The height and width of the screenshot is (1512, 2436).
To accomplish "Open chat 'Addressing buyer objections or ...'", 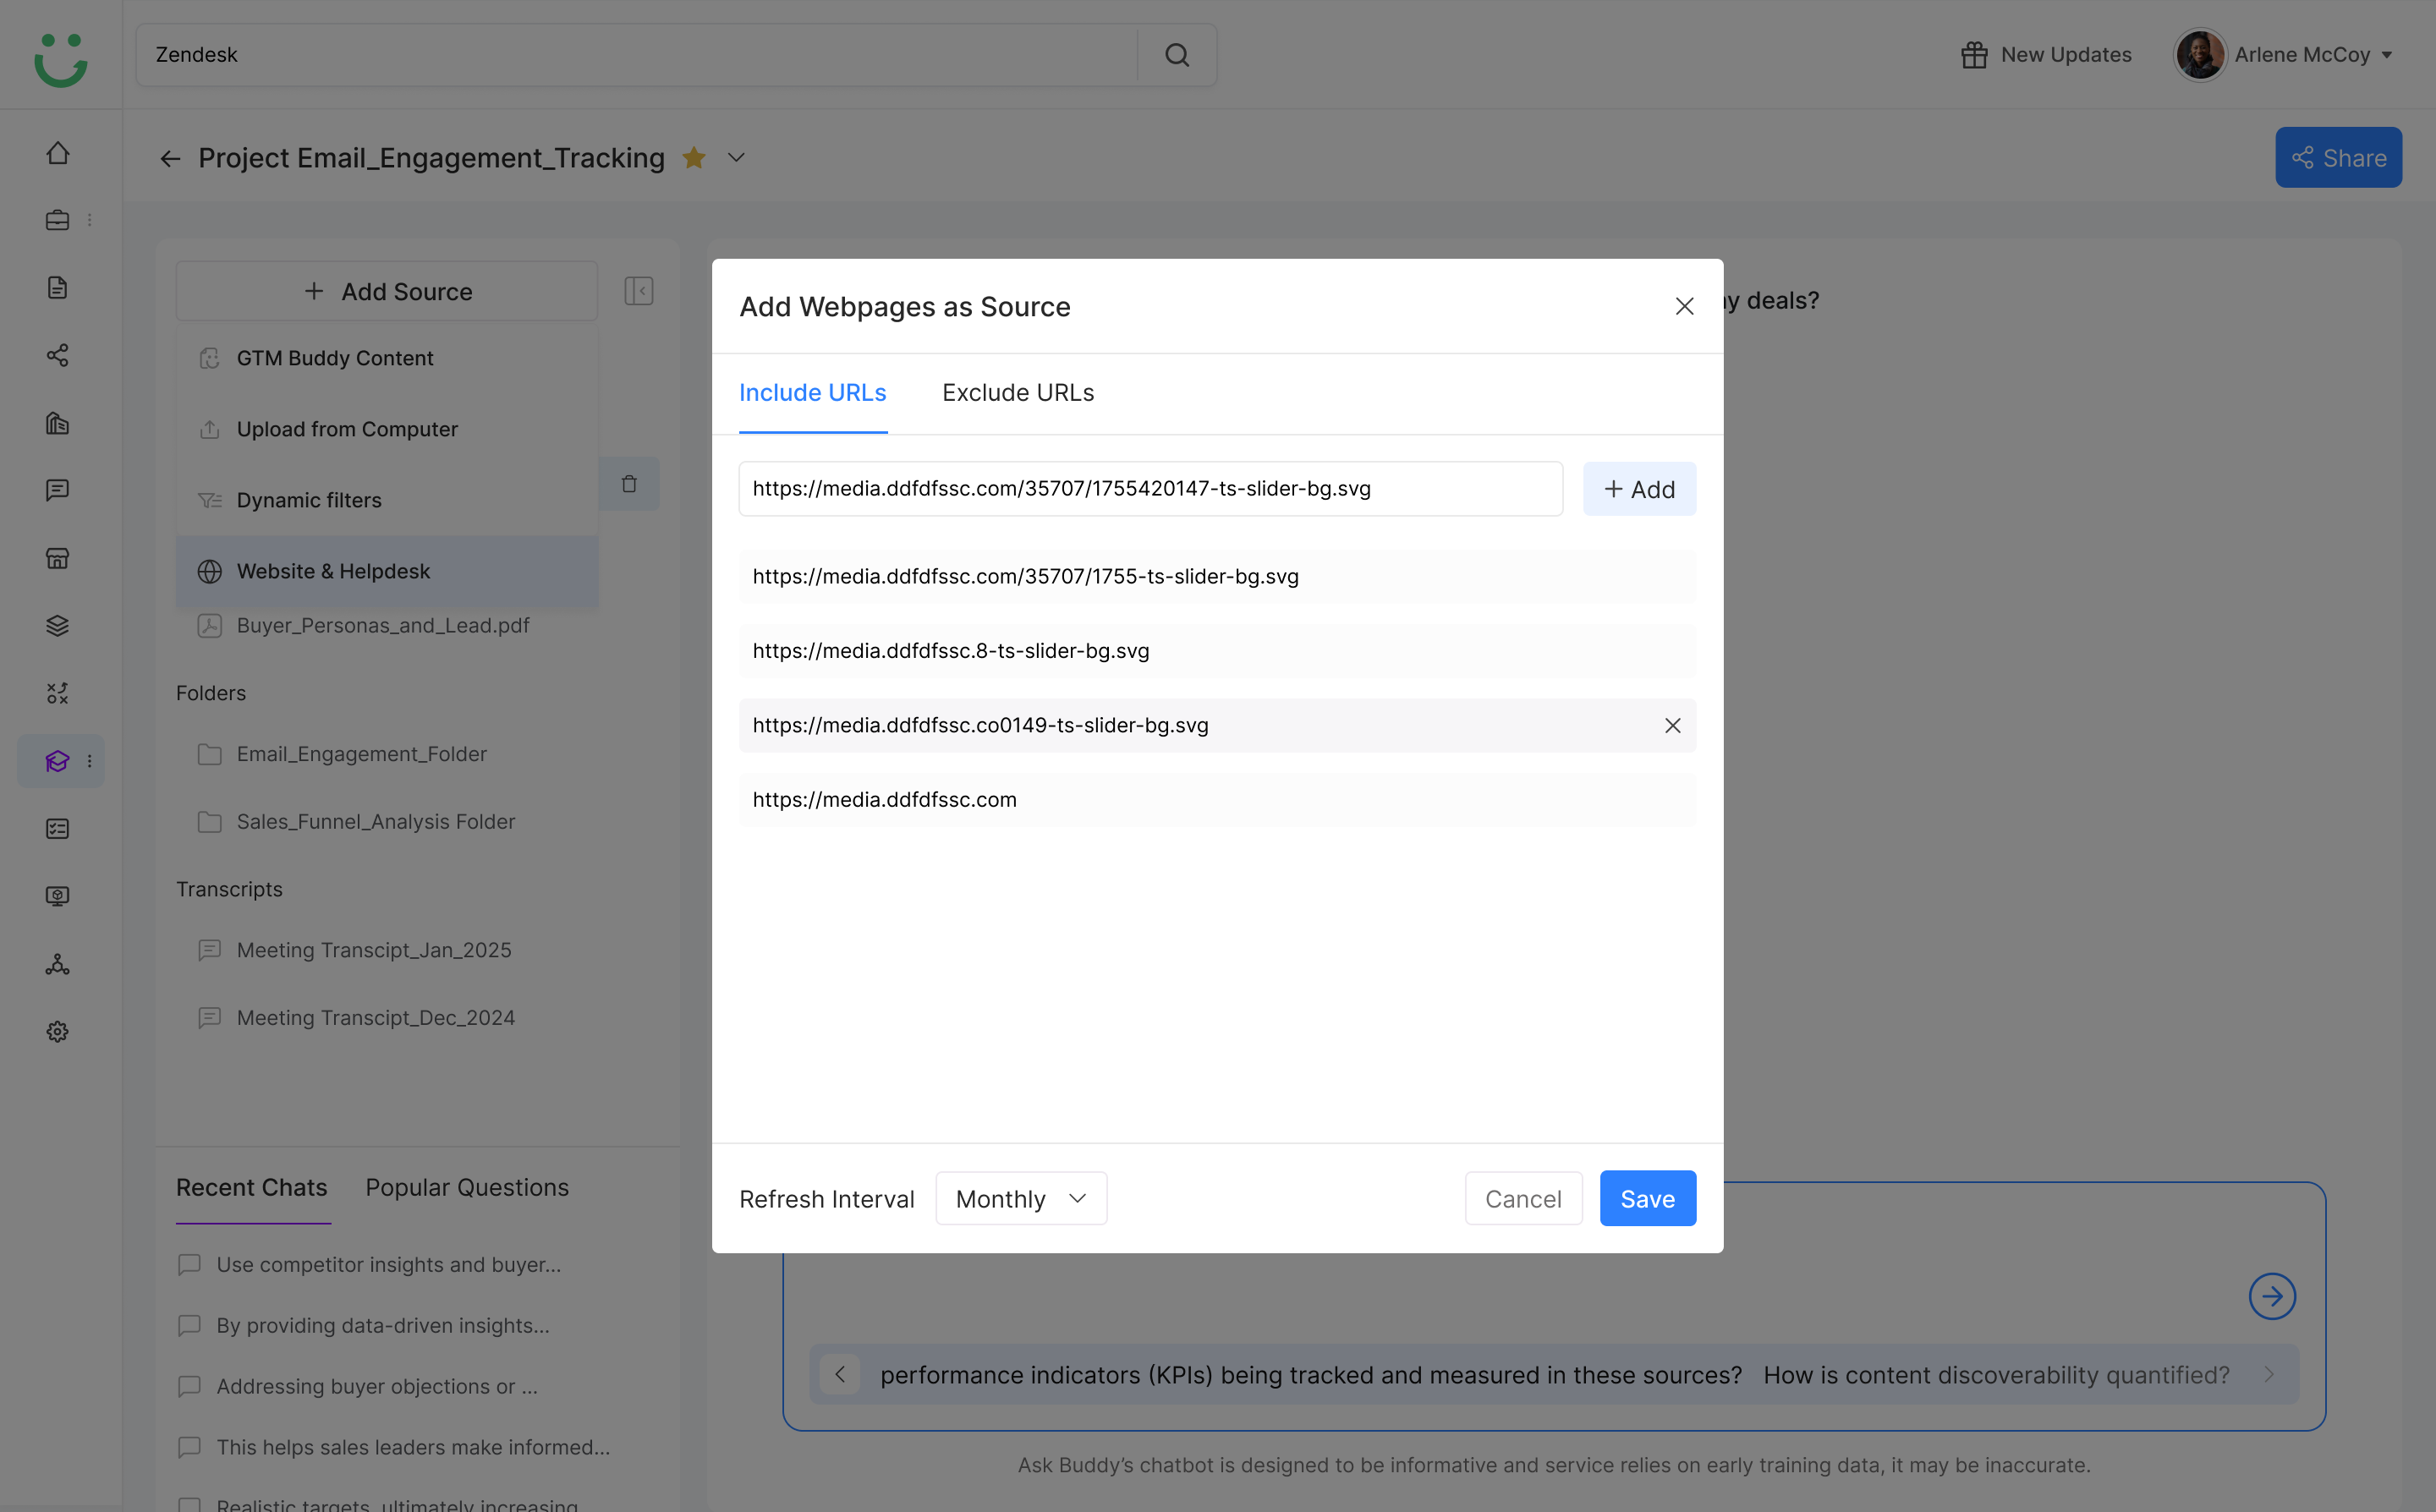I will click(x=377, y=1386).
